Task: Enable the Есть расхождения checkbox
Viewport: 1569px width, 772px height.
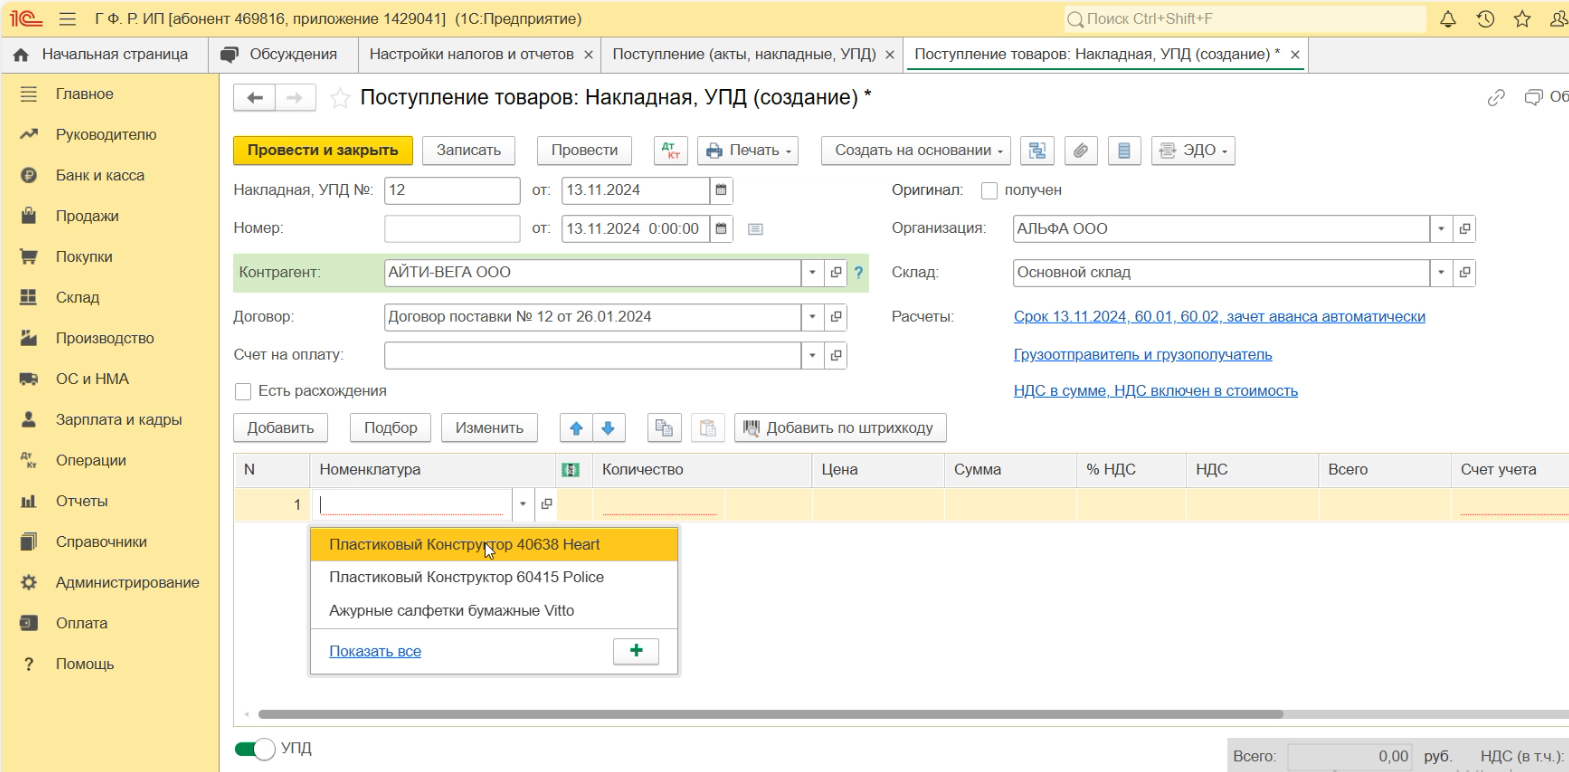Action: pos(243,391)
